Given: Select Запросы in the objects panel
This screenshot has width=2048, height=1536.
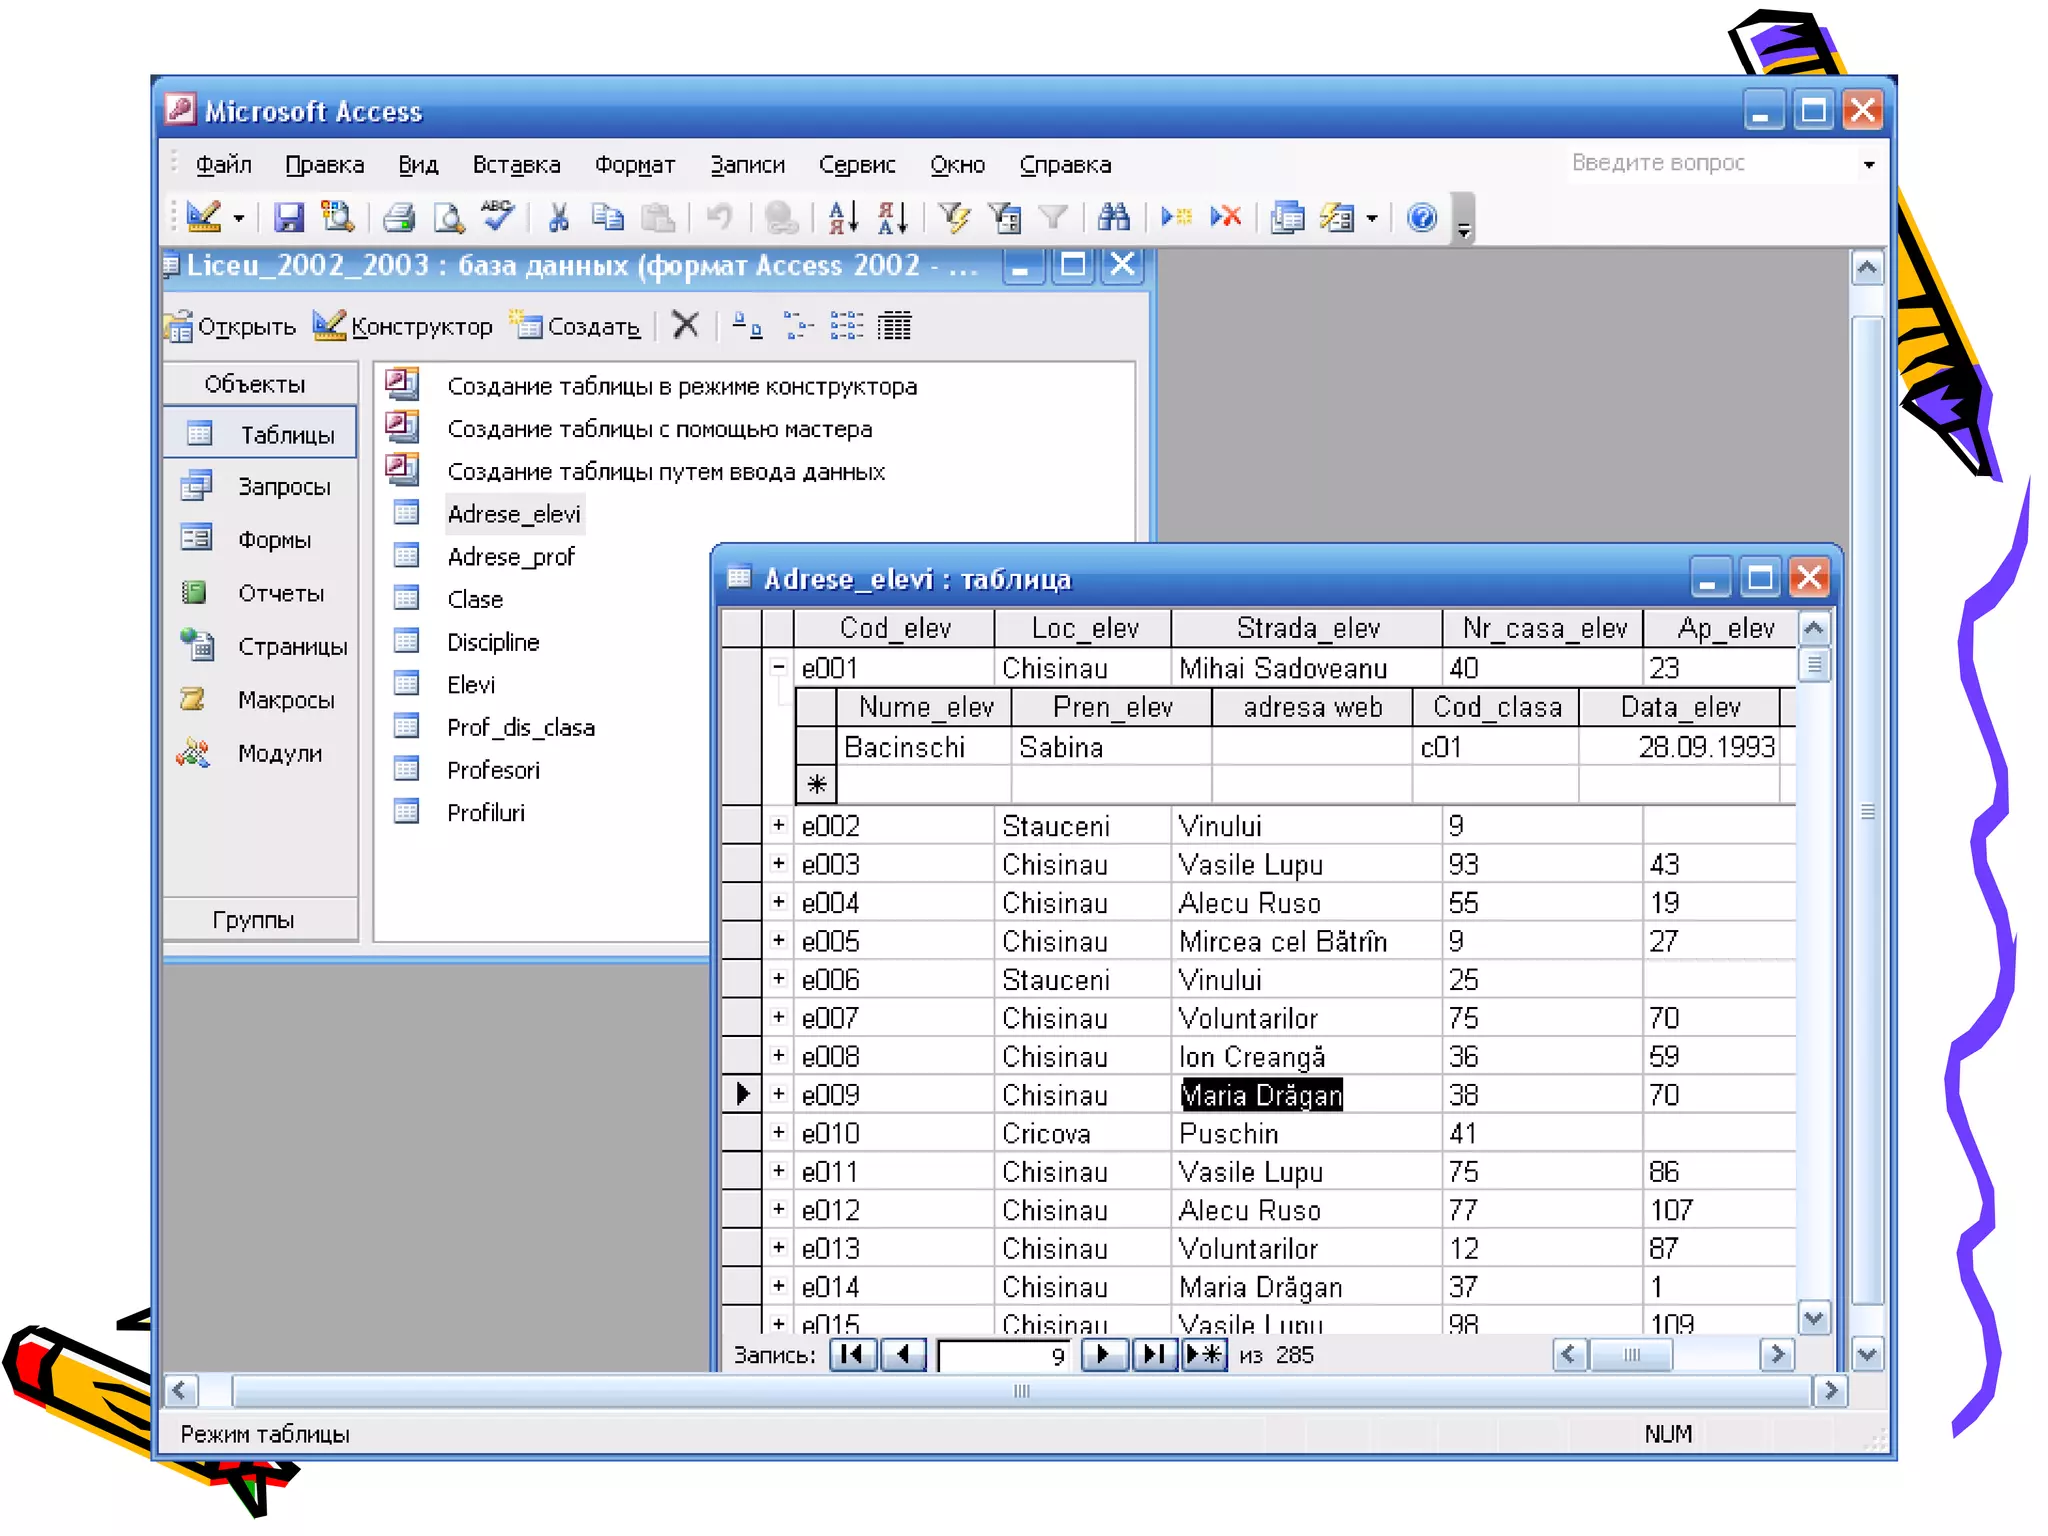Looking at the screenshot, I should click(x=283, y=487).
